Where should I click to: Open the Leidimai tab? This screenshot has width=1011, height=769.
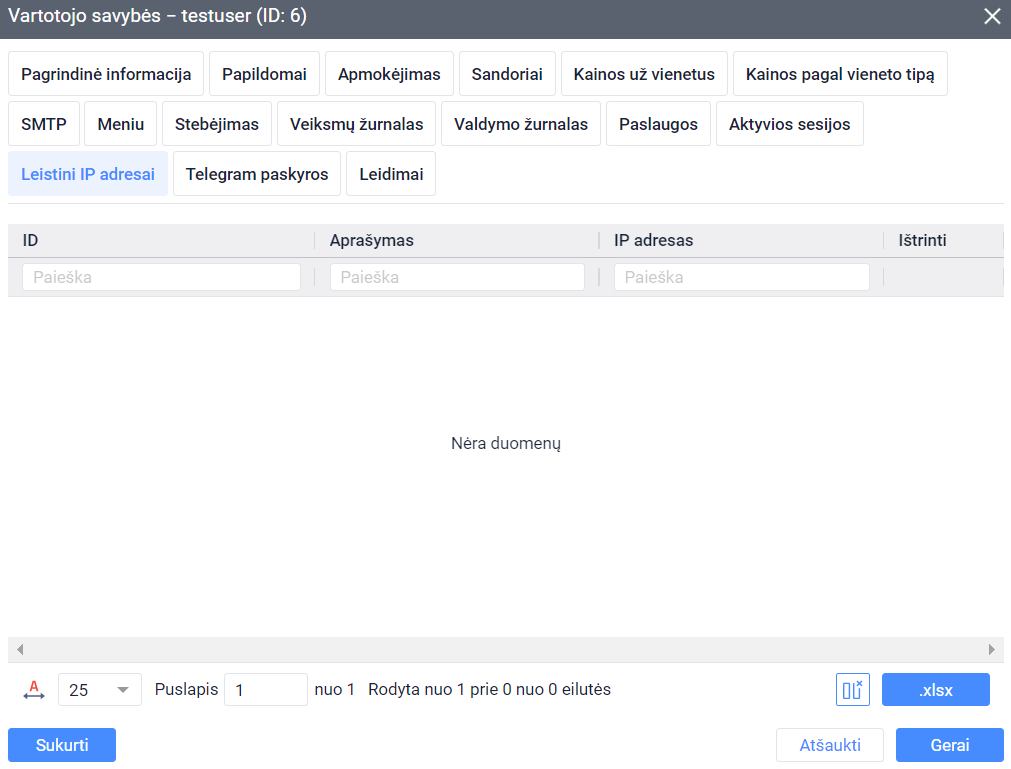pyautogui.click(x=390, y=174)
